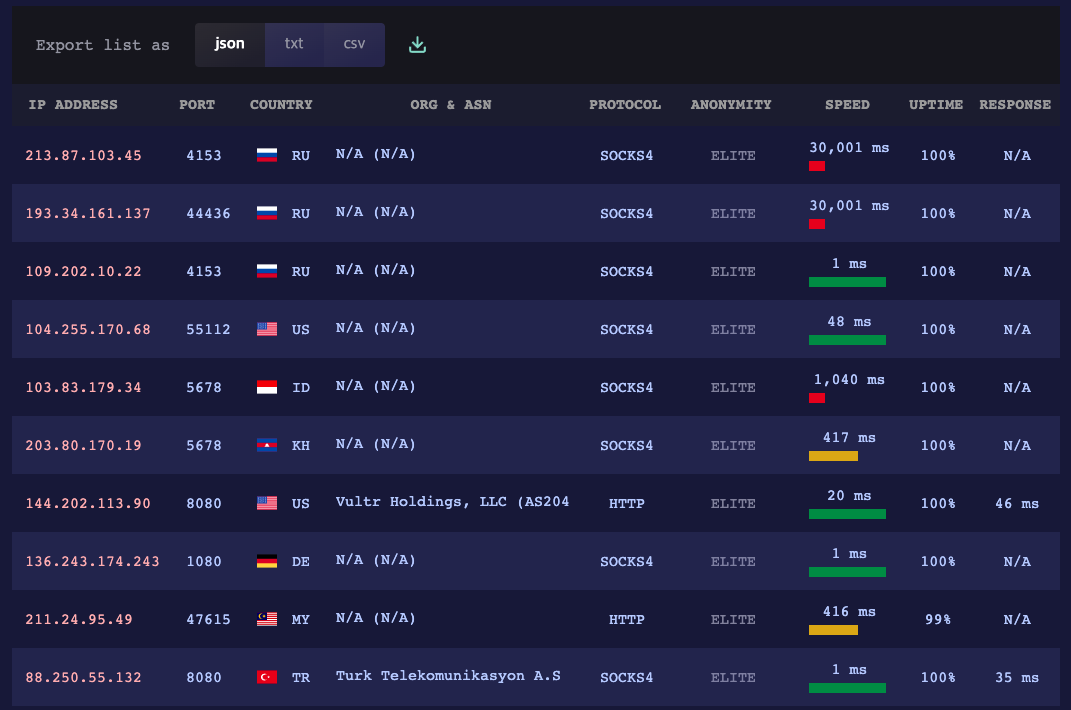This screenshot has height=710, width=1071.
Task: Click TR country code
Action: pos(301,677)
